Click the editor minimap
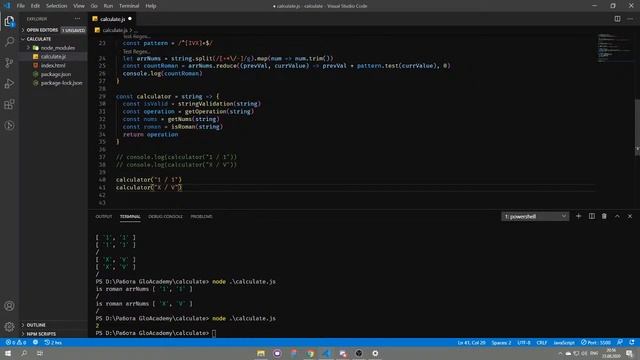640x360 pixels. 614,48
